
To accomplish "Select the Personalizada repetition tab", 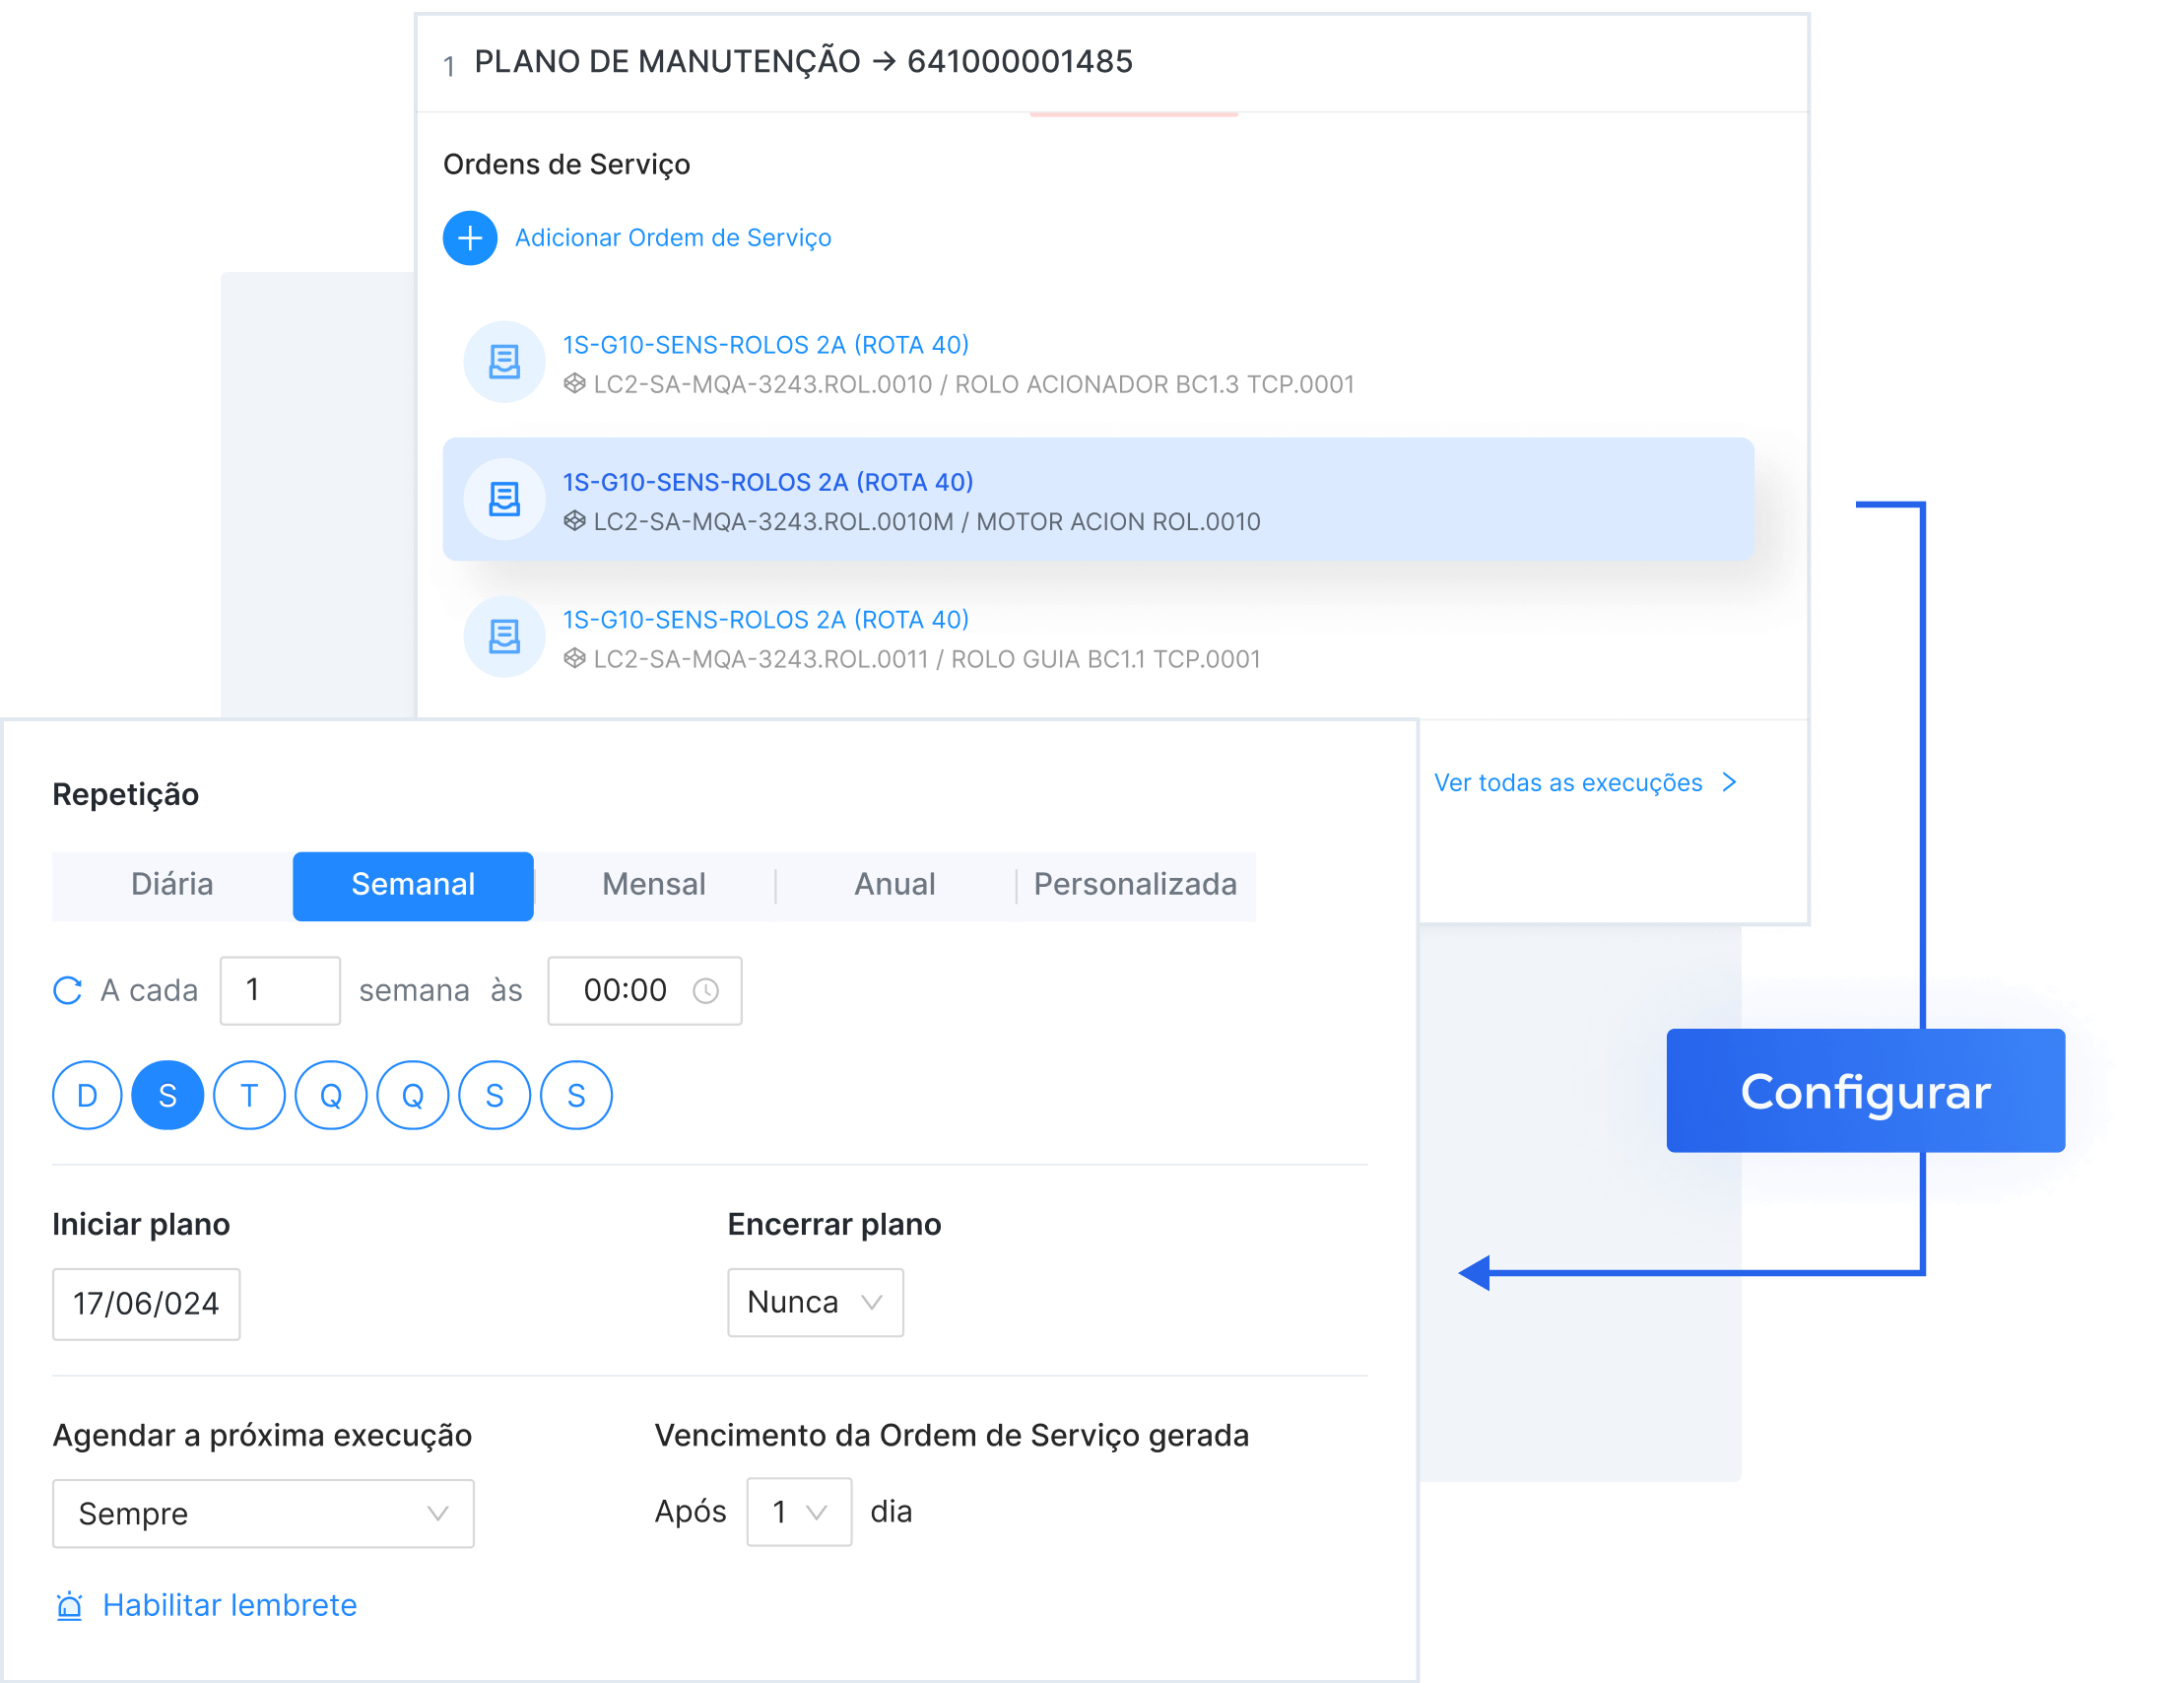I will point(1135,885).
